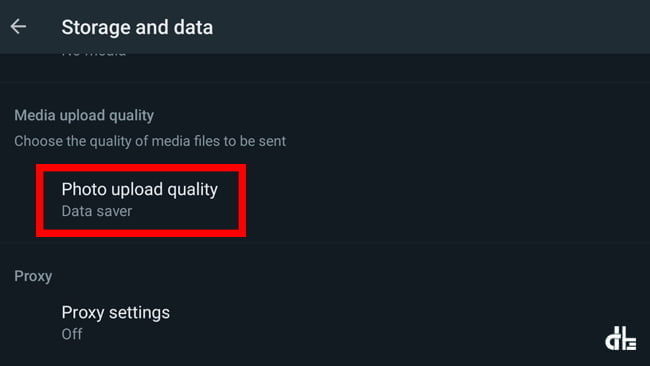This screenshot has height=366, width=650.
Task: Click the Proxy section header label
Action: click(x=33, y=276)
